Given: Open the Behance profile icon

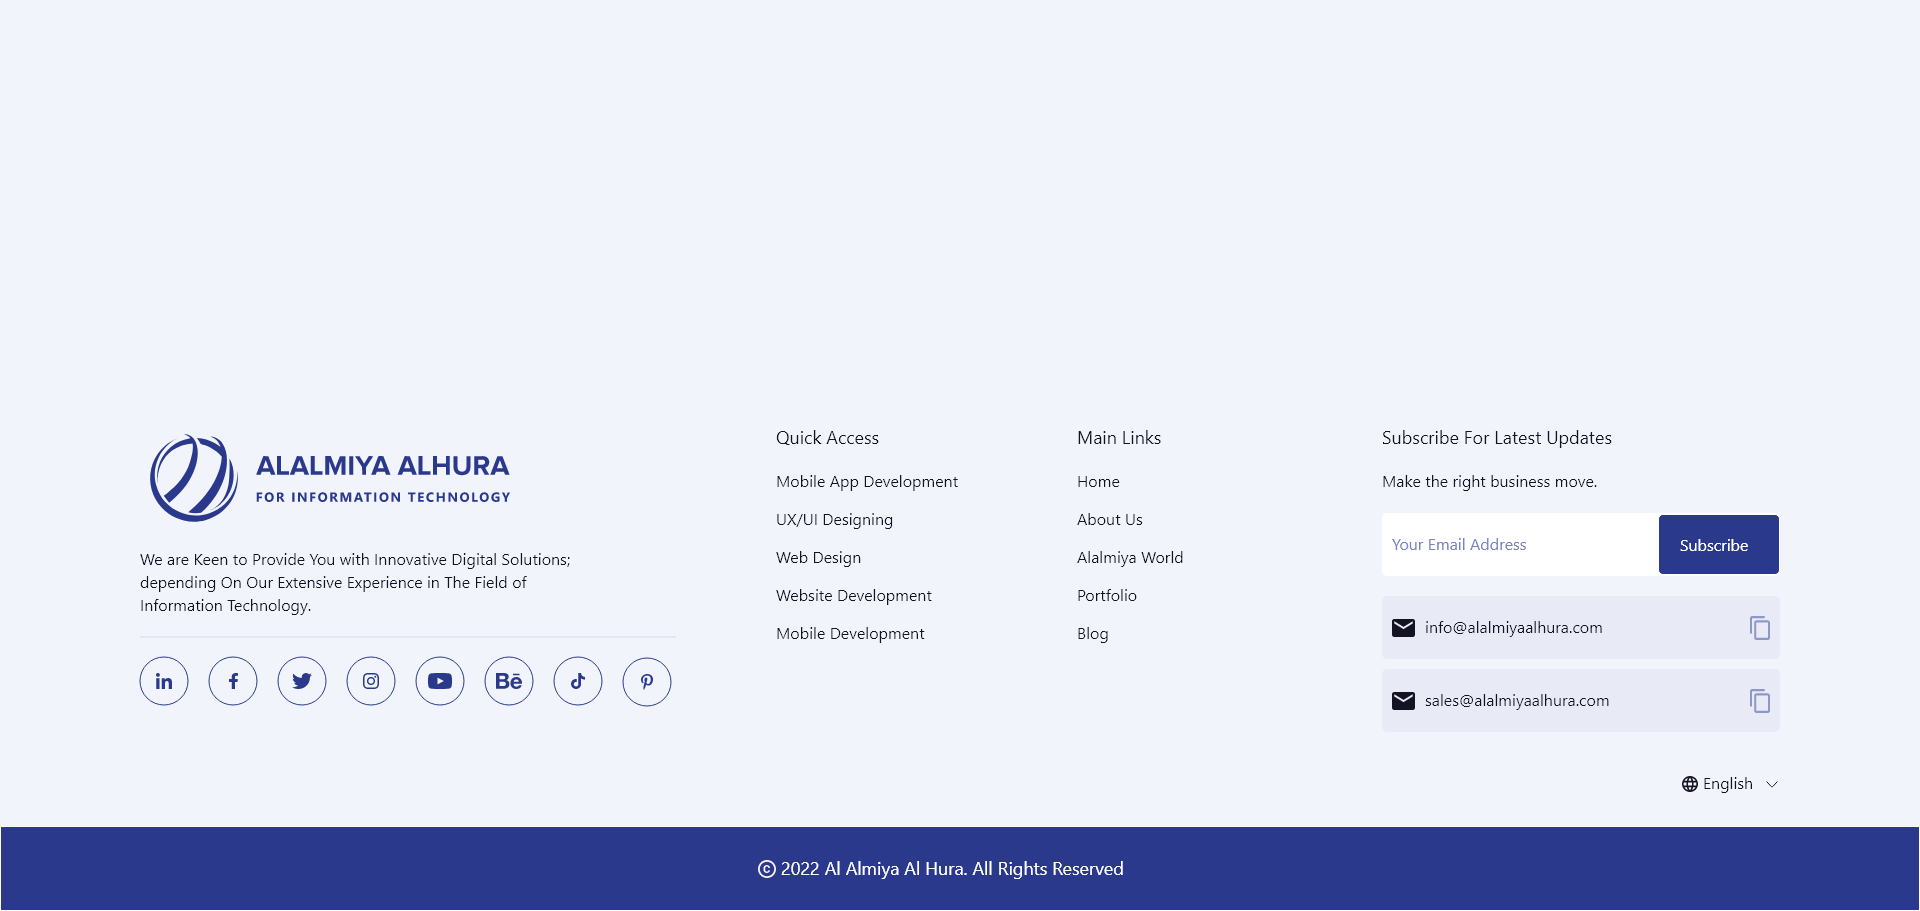Looking at the screenshot, I should [509, 682].
